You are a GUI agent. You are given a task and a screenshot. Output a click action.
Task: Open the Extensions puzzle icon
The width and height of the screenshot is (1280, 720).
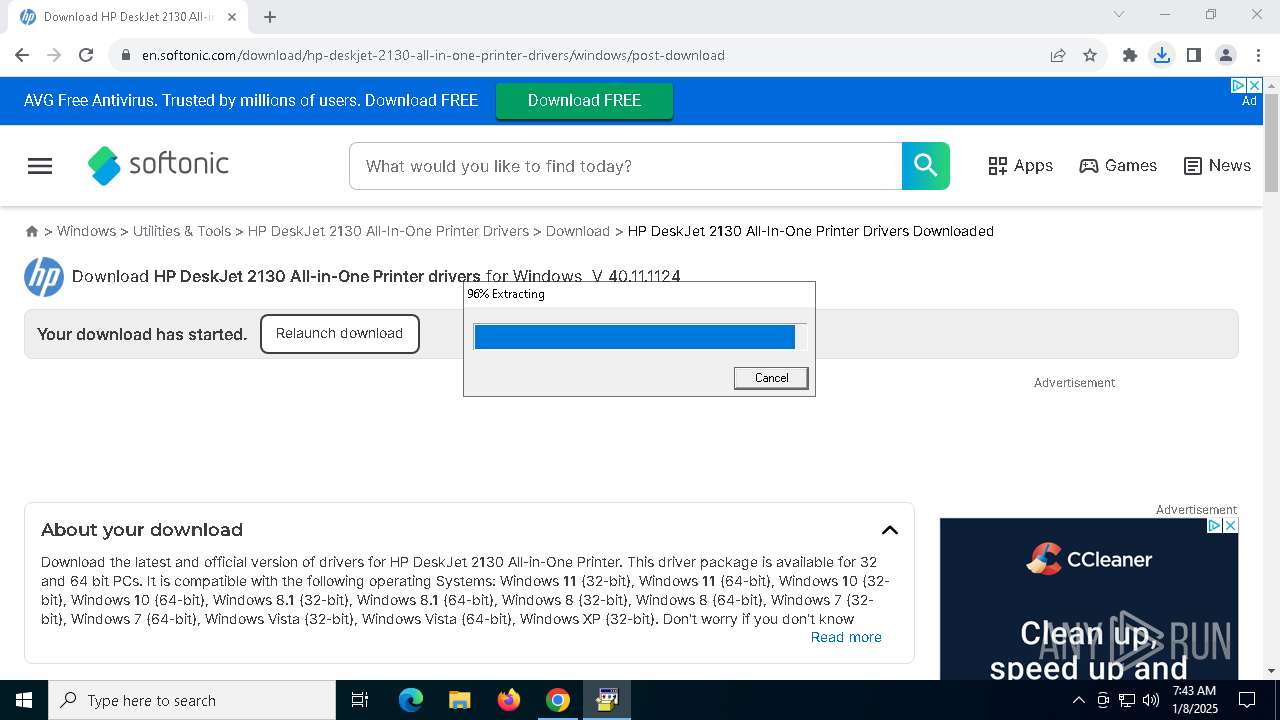click(1130, 55)
